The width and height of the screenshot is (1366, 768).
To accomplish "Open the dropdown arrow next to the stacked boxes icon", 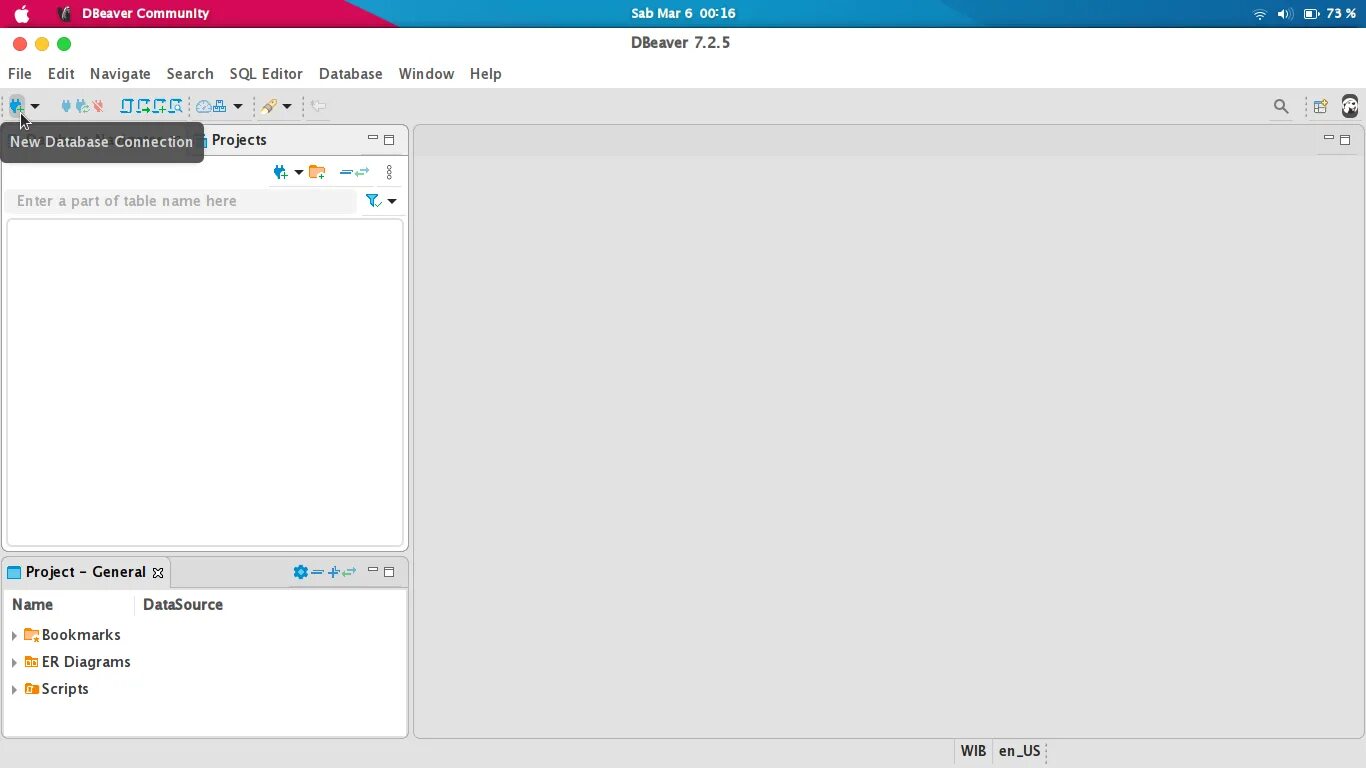I will pyautogui.click(x=238, y=106).
